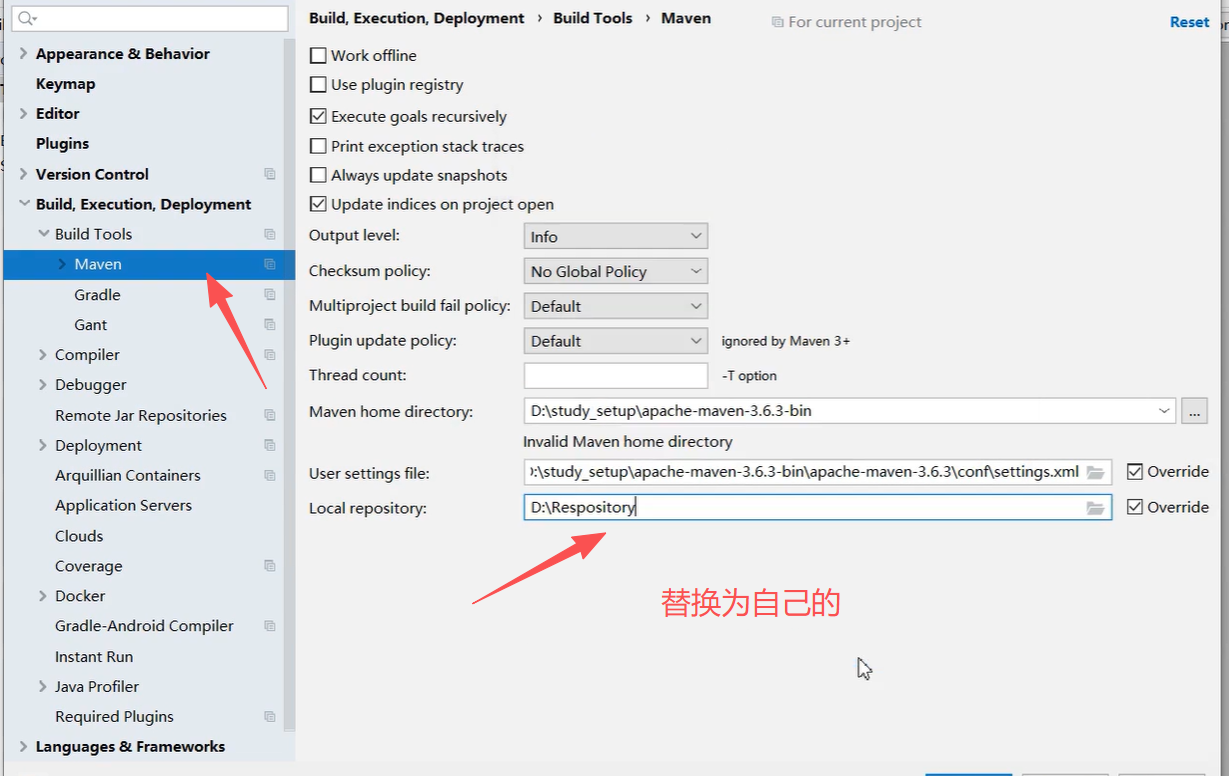The image size is (1229, 776).
Task: Enable Work offline checkbox
Action: click(318, 56)
